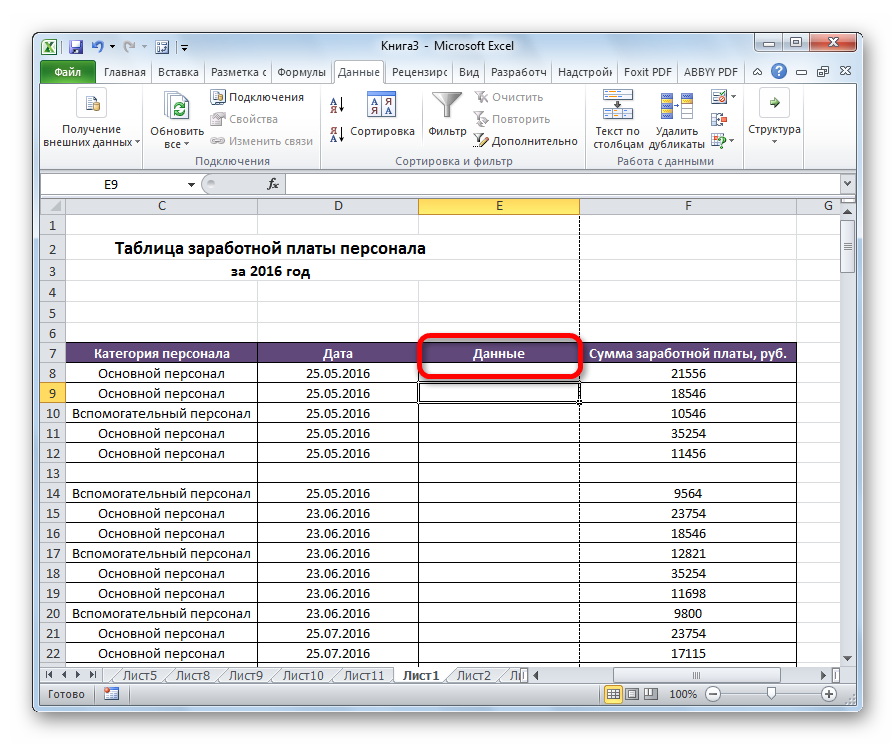Select cell containing 21556

pyautogui.click(x=688, y=374)
